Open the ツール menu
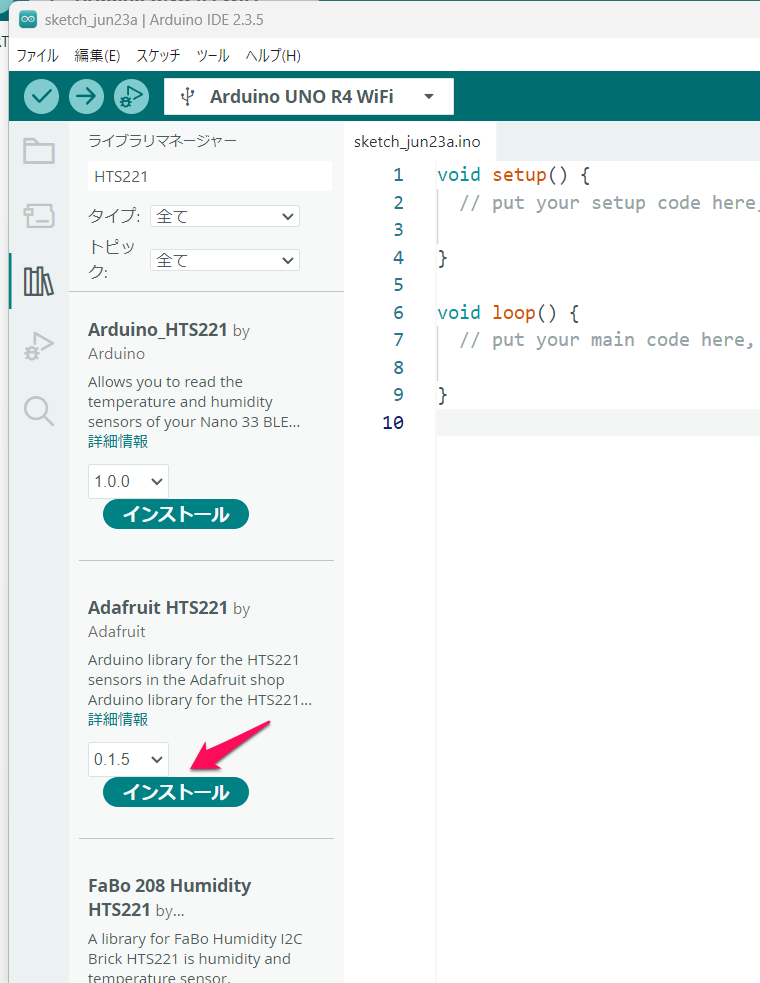Screen dimensions: 760x983 pos(213,56)
